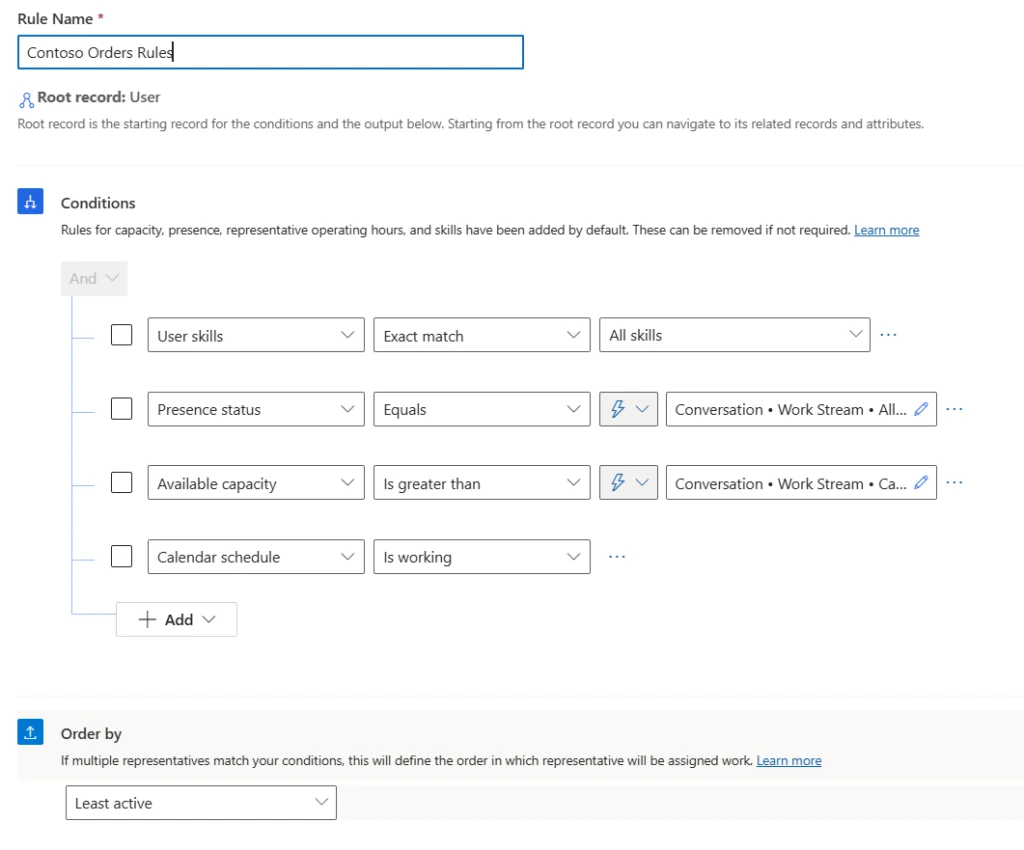
Task: Open the And logical operator dropdown
Action: [93, 278]
